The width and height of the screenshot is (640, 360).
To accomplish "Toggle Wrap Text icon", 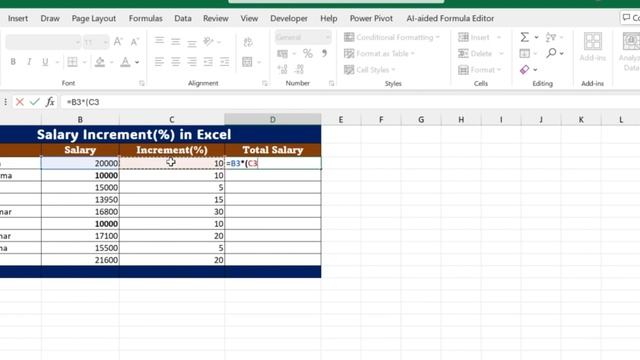I will click(248, 42).
